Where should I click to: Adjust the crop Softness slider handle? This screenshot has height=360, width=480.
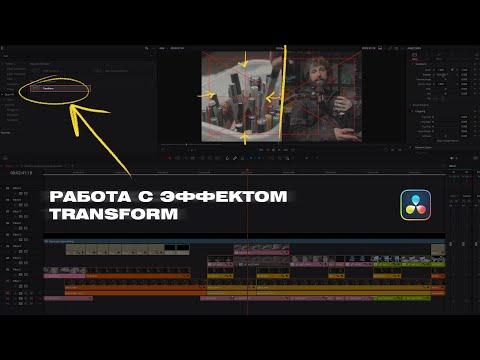click(x=445, y=136)
